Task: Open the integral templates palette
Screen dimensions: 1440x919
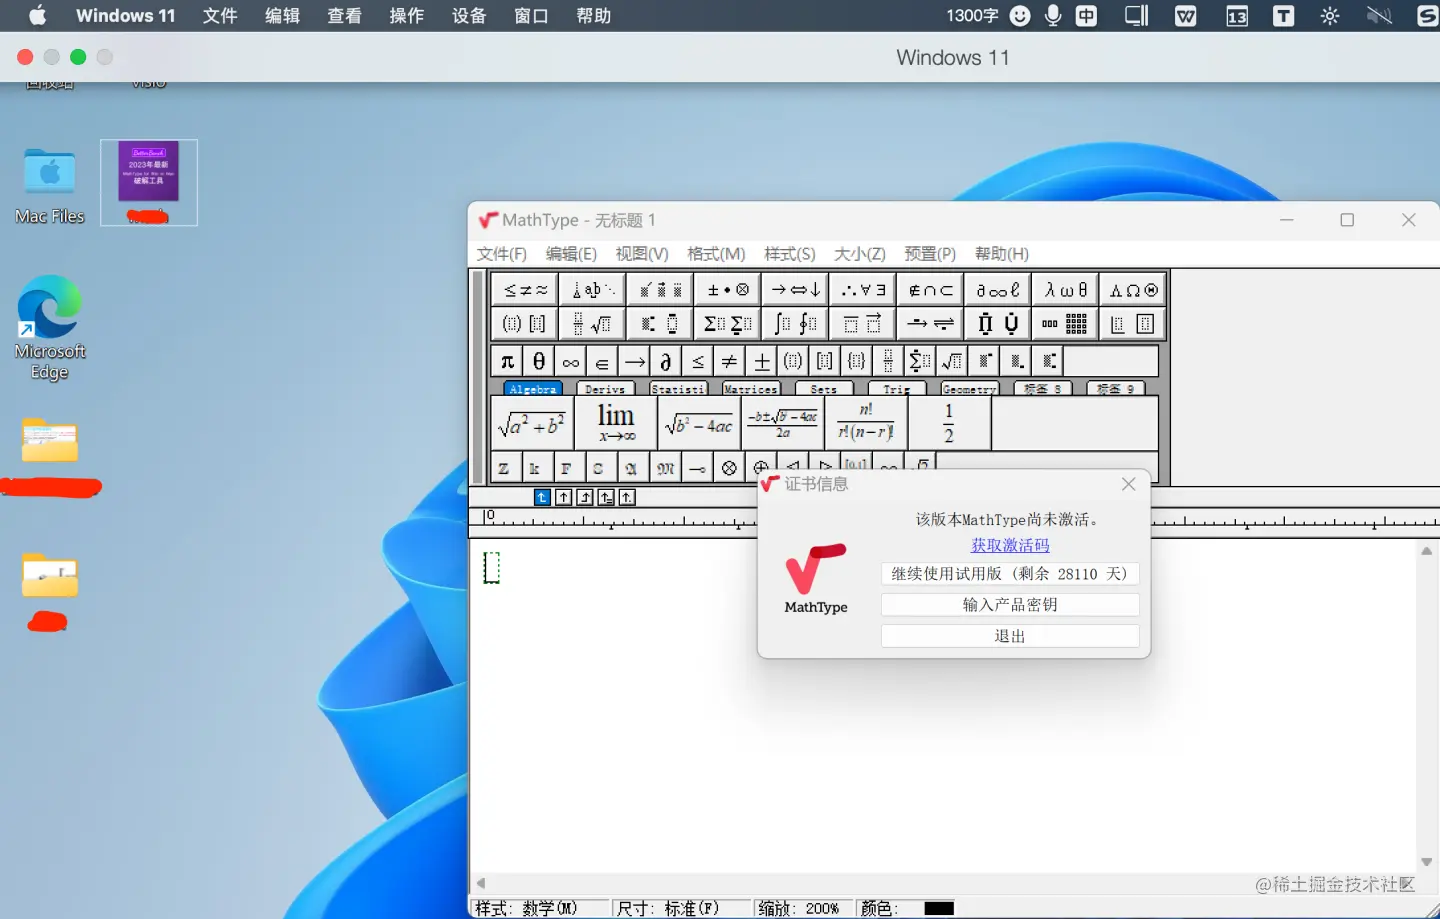Action: (796, 324)
